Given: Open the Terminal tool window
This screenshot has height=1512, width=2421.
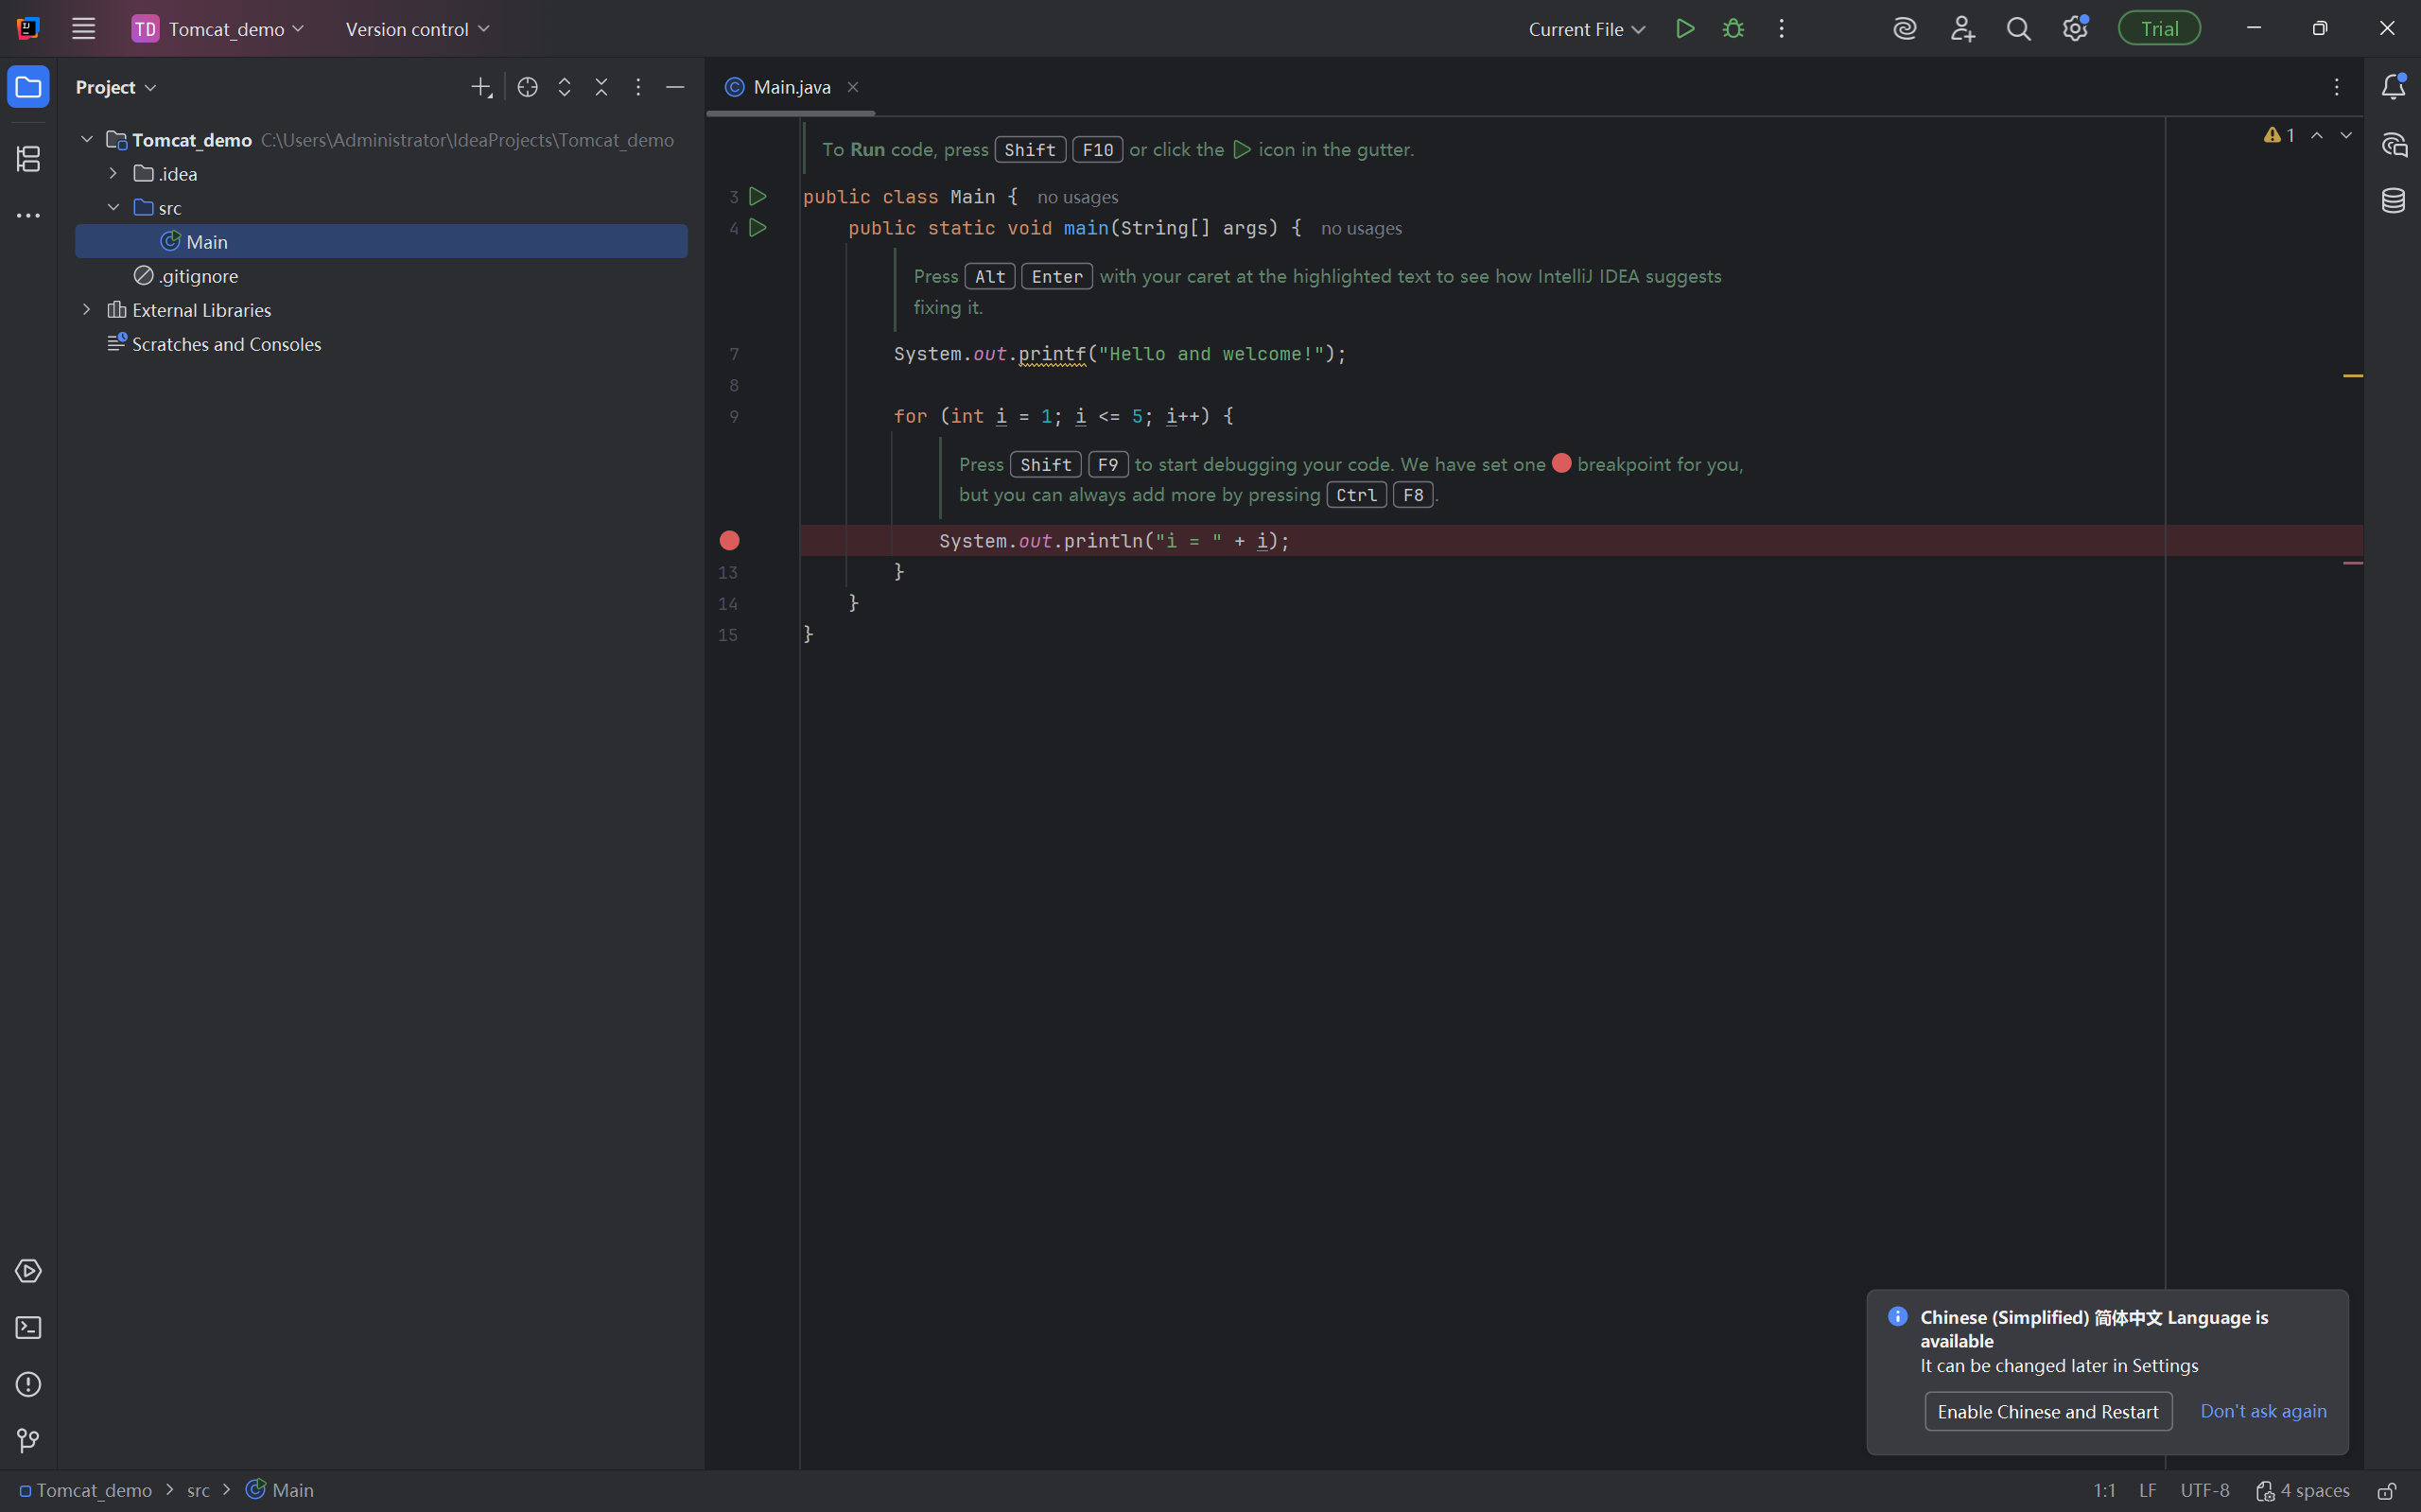Looking at the screenshot, I should click(28, 1328).
